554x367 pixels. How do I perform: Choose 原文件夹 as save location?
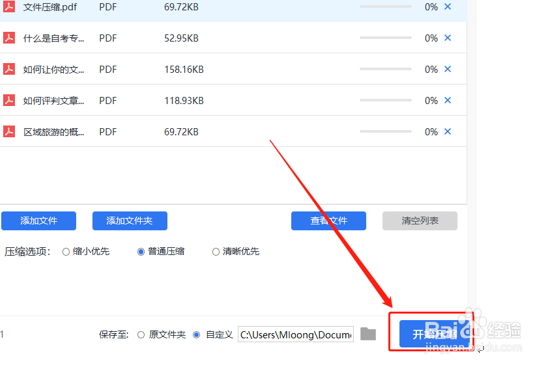coord(141,335)
